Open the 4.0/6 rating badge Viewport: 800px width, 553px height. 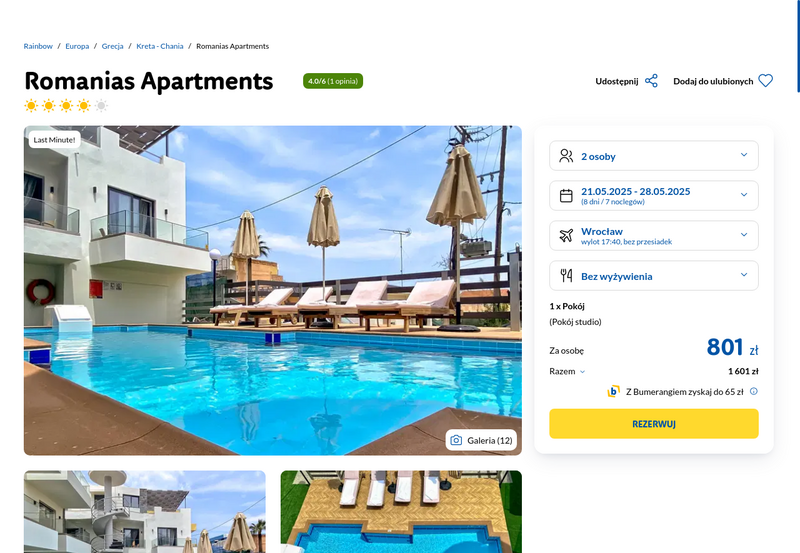pyautogui.click(x=333, y=81)
